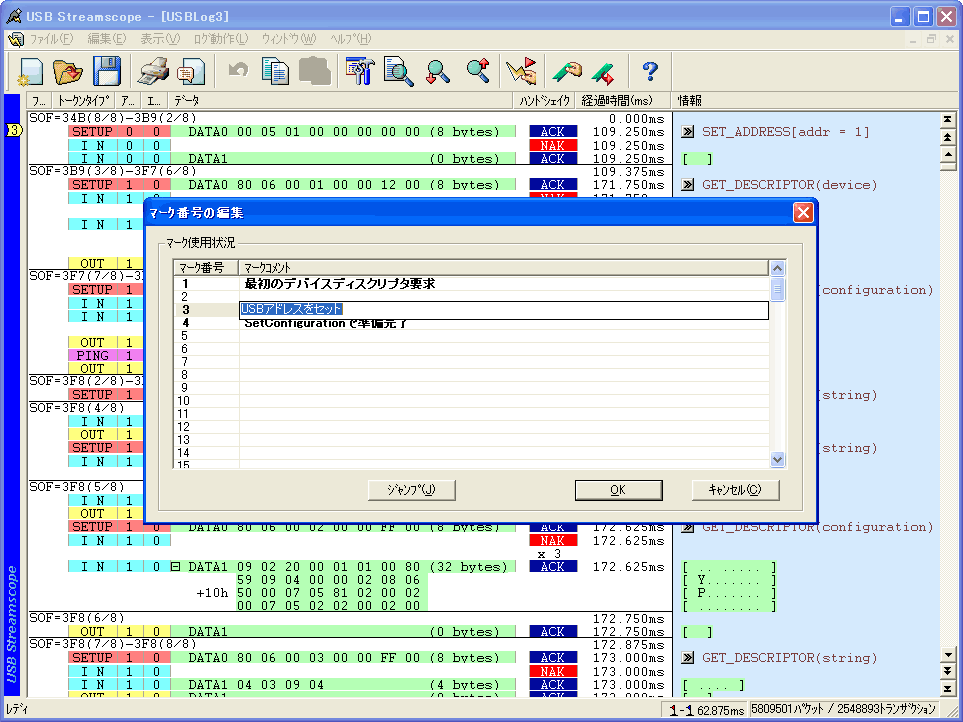Open the ログ動作(L) menu
Screen dimensions: 963x722
pos(221,39)
